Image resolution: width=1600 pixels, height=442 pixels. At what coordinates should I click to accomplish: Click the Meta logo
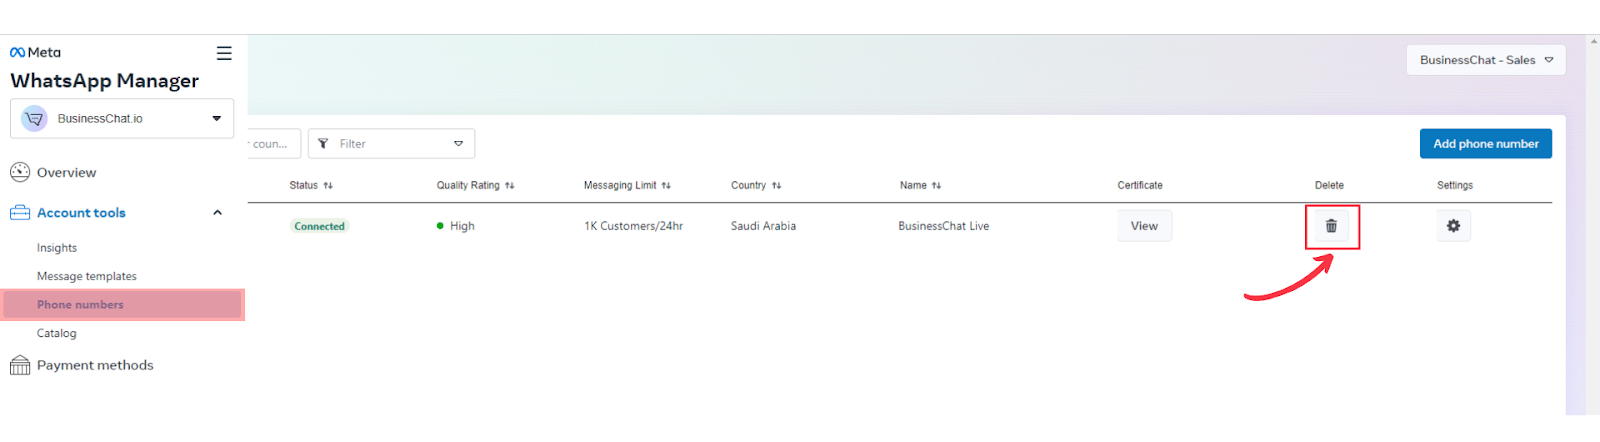(x=35, y=52)
